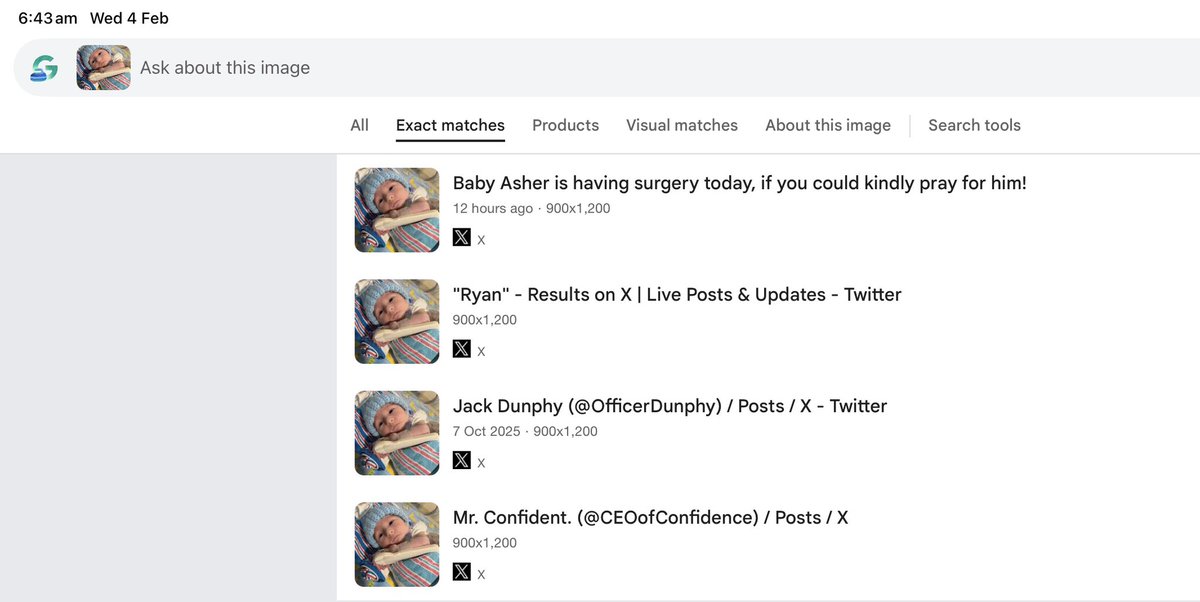Select the Exact matches tab
1200x602 pixels.
tap(450, 125)
